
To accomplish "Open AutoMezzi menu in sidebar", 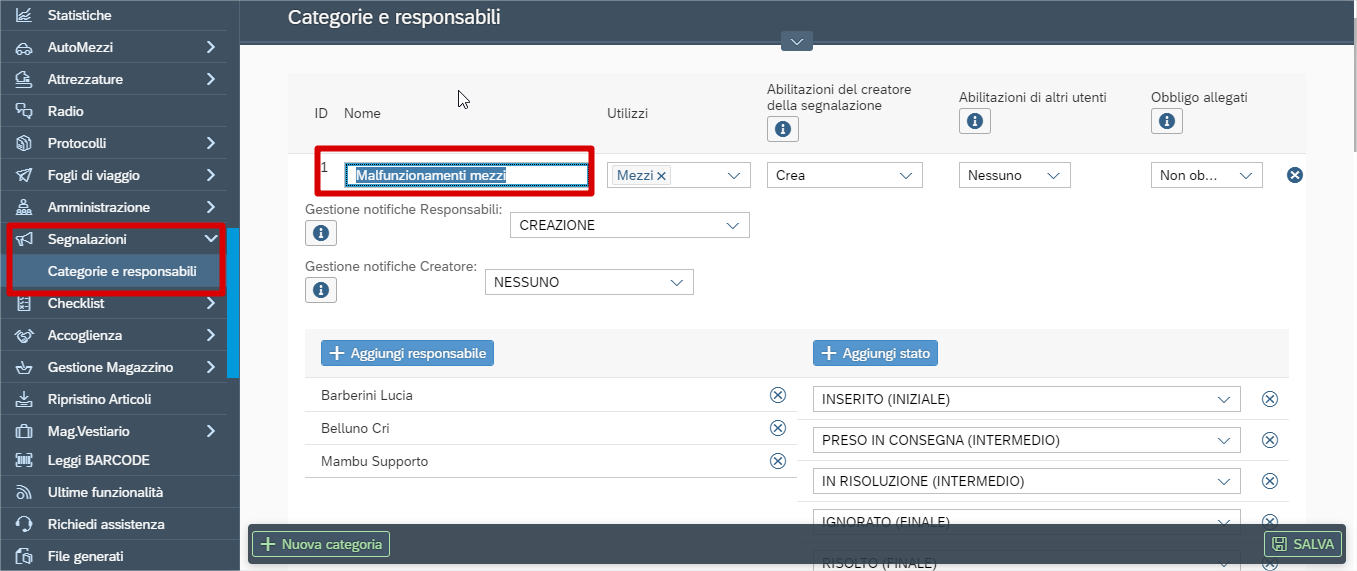I will click(x=120, y=47).
